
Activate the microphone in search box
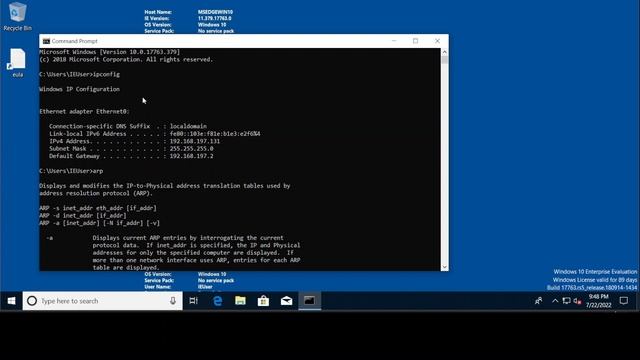tap(173, 301)
